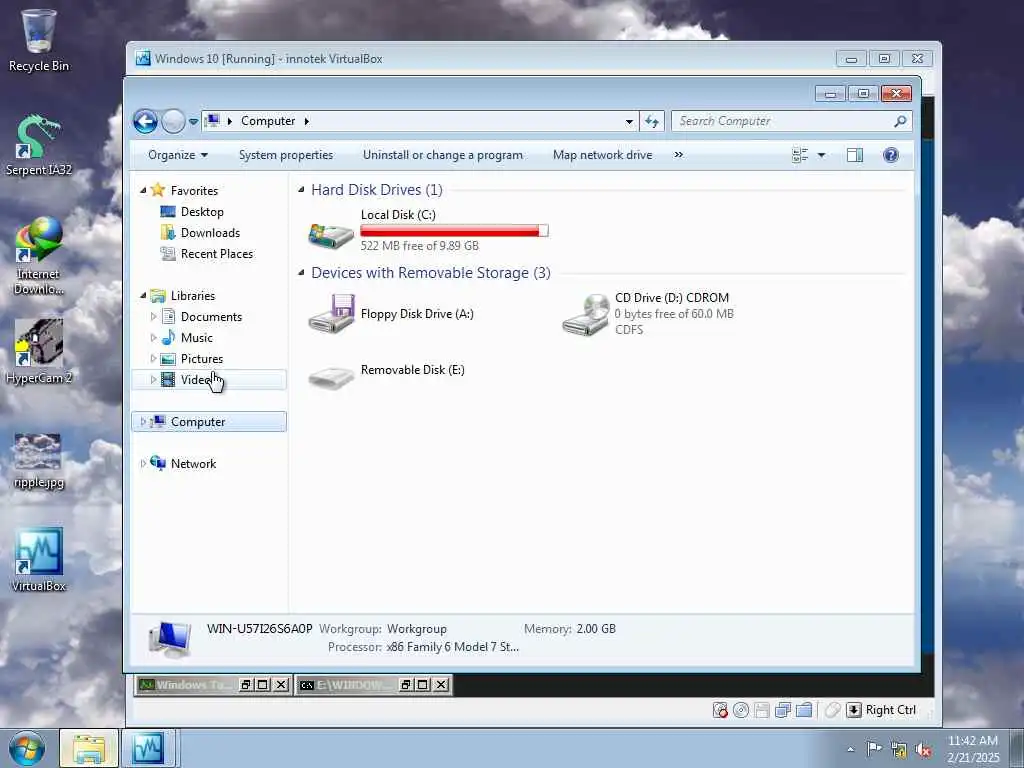Click the Windows Ta... minimized window tab
This screenshot has height=768, width=1024.
pos(186,684)
